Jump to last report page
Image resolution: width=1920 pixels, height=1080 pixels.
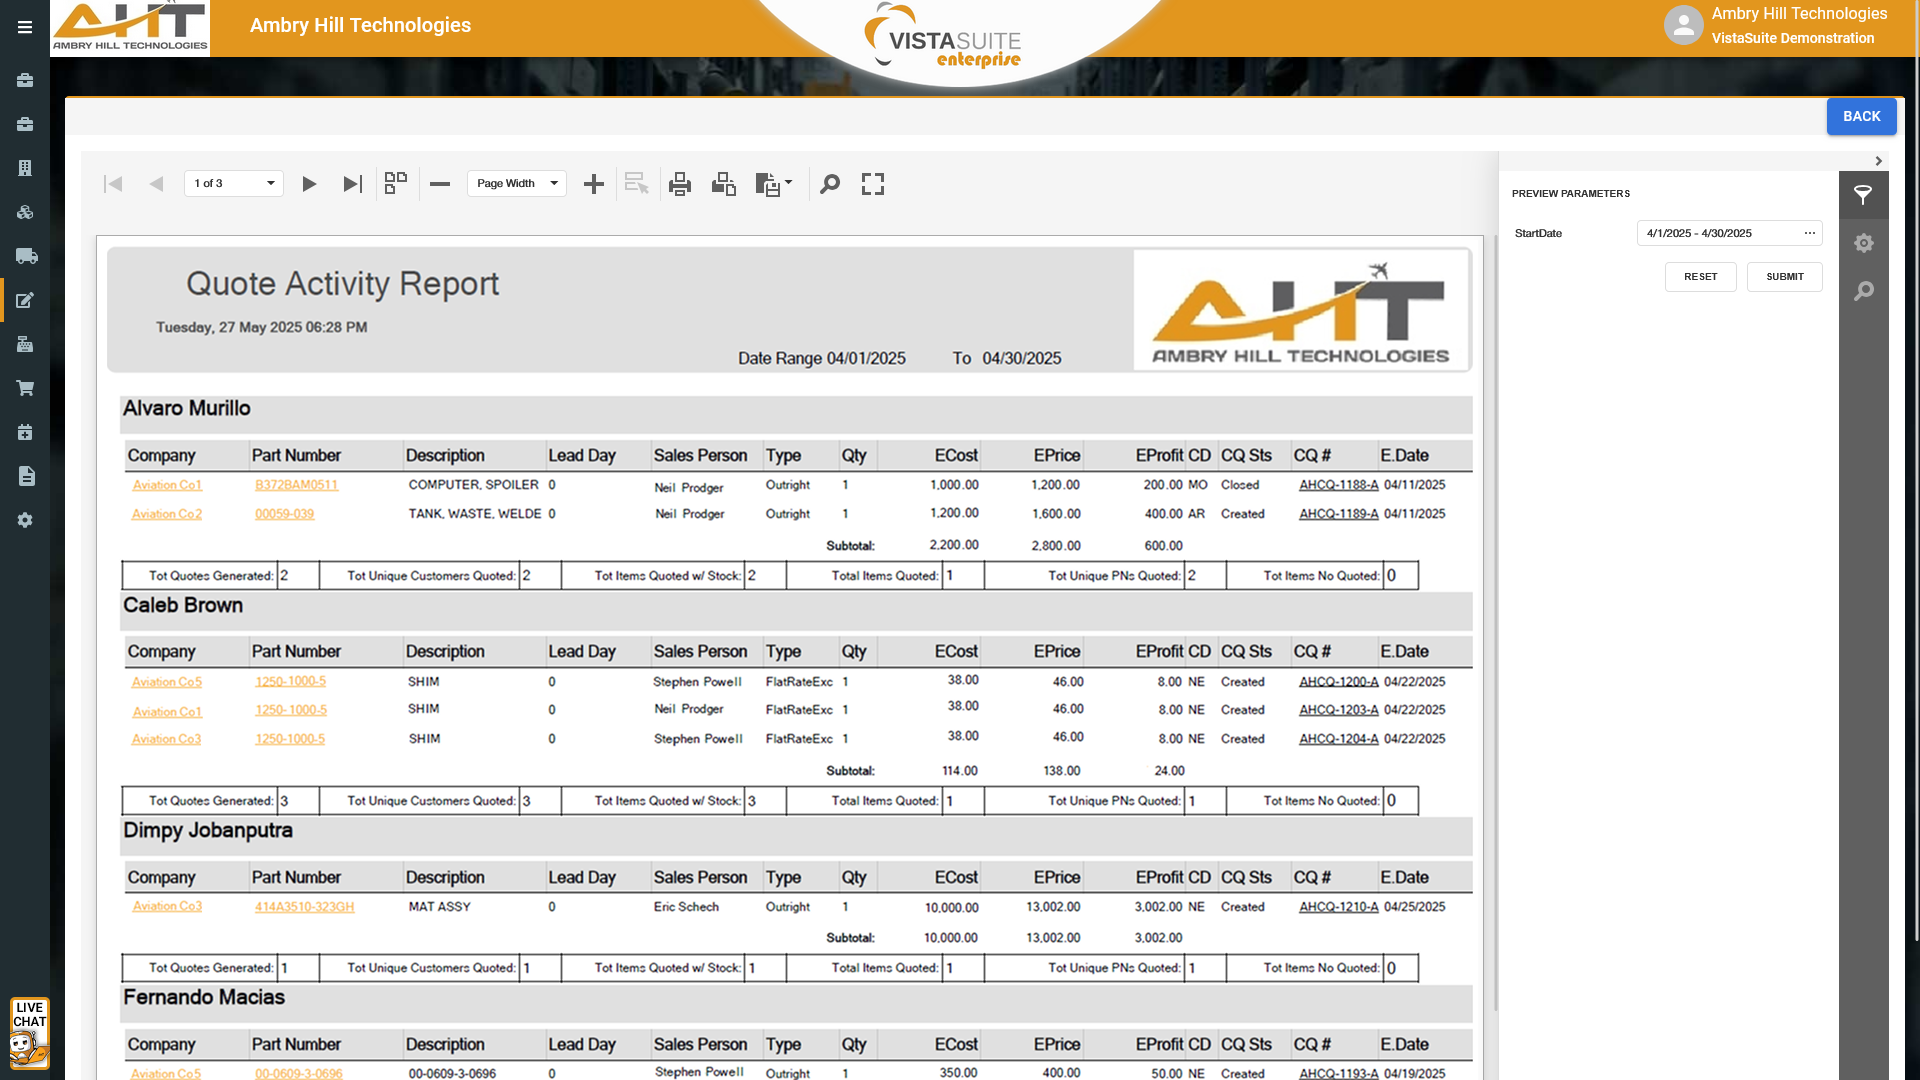352,184
